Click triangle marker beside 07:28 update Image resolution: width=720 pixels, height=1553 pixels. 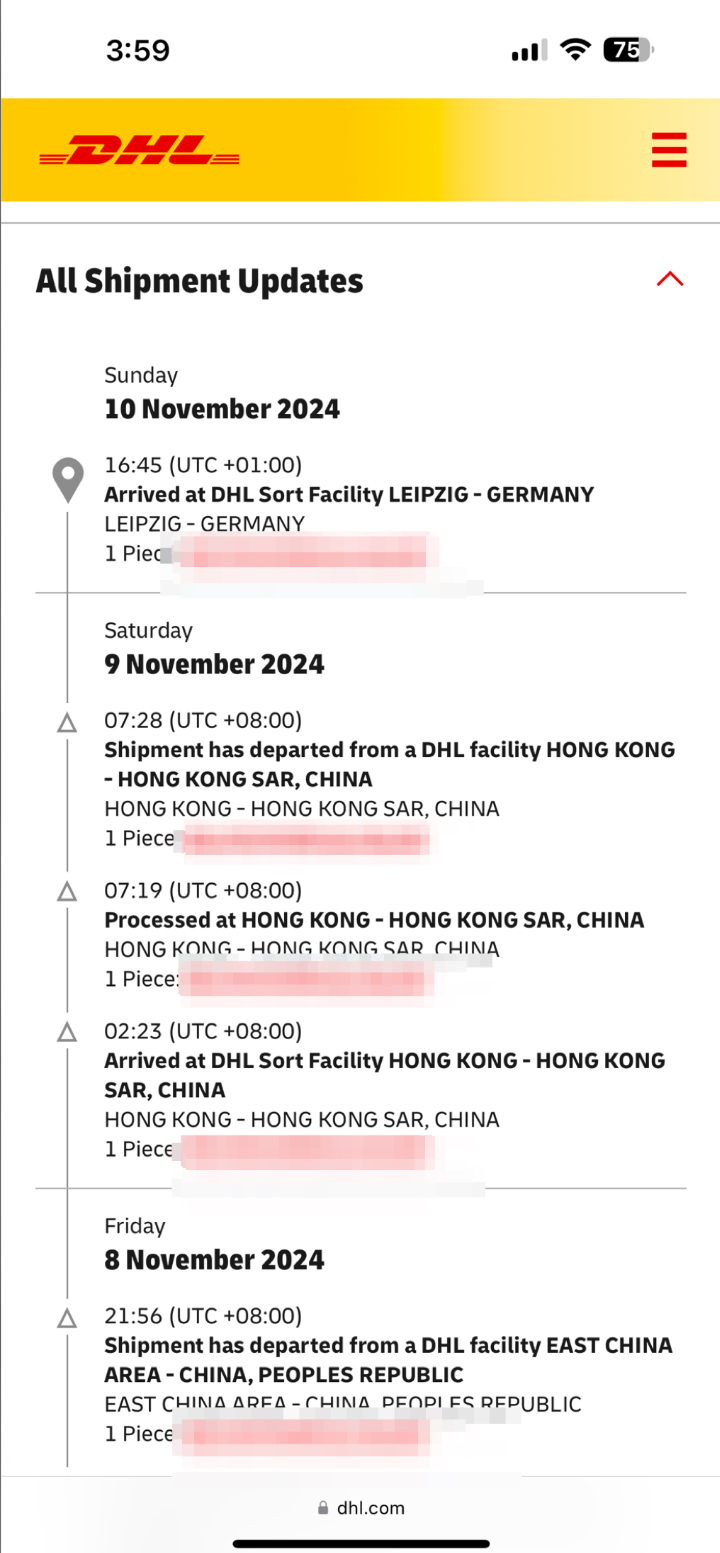tap(67, 722)
